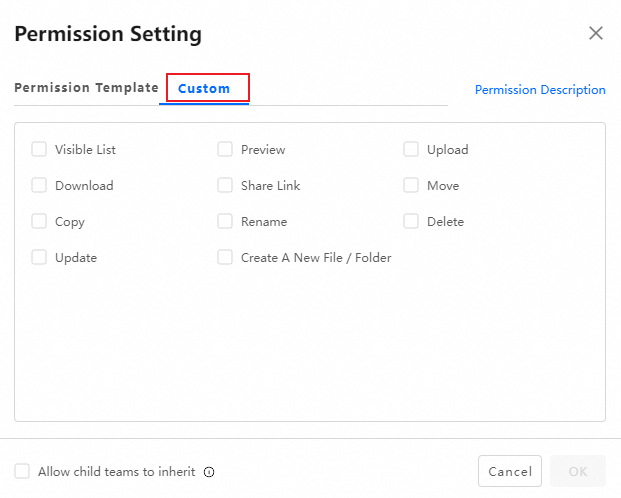Open the Permission Description link
The height and width of the screenshot is (498, 621).
540,90
